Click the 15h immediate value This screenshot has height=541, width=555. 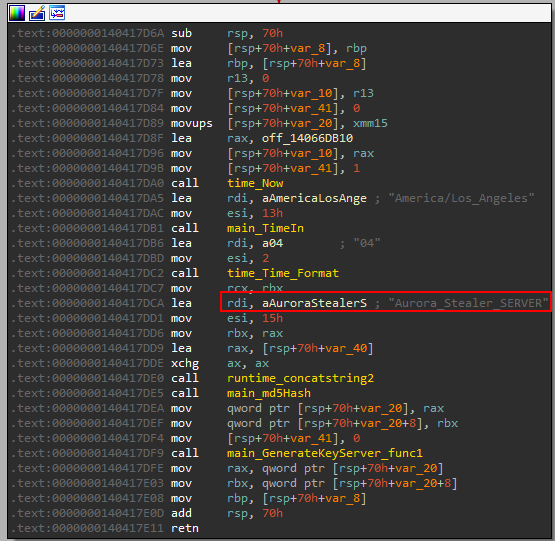(272, 319)
